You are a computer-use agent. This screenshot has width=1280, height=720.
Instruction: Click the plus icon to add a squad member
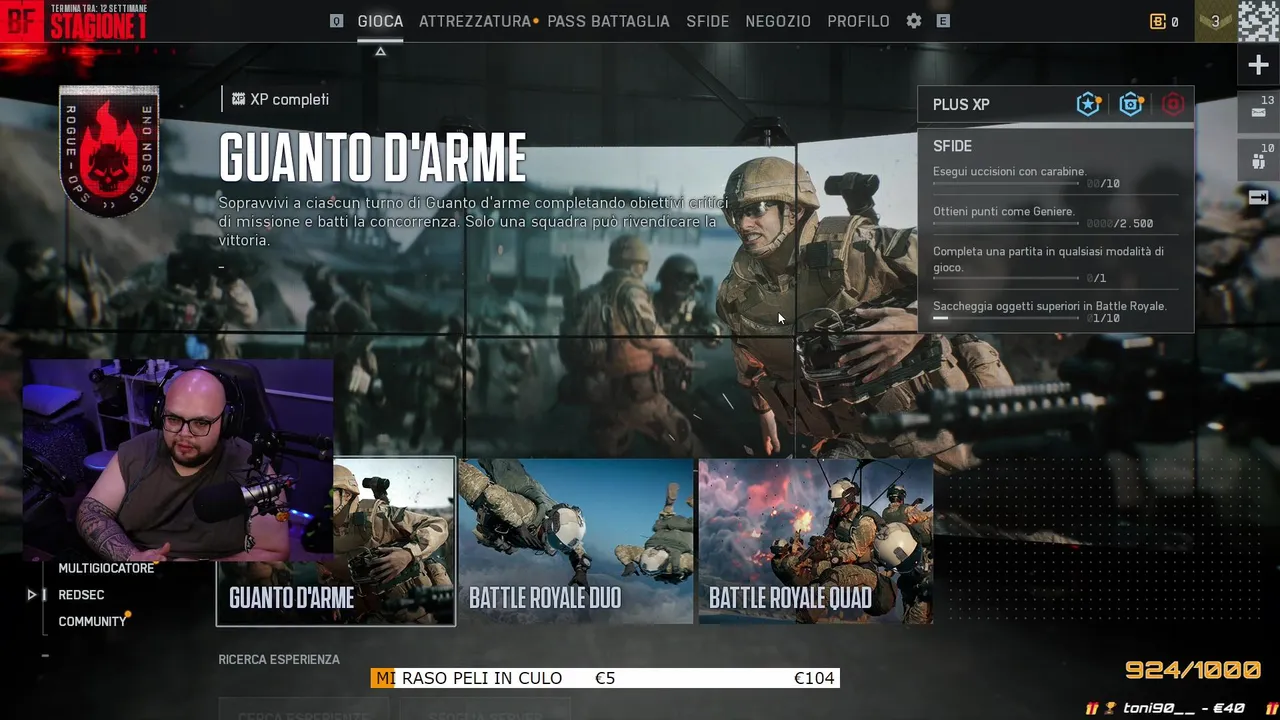[x=1258, y=66]
